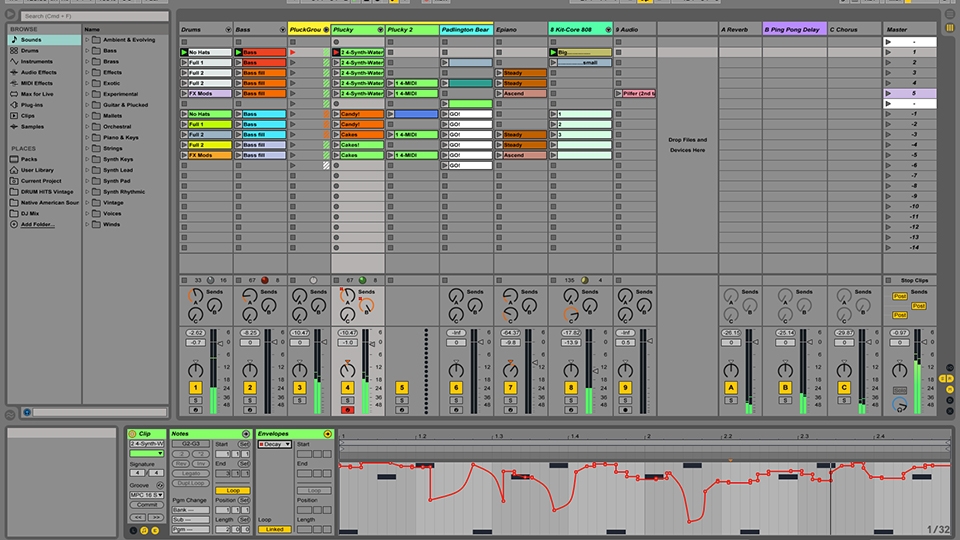Open the clip color dropdown in Clip box
Viewport: 960px width, 540px height.
point(147,454)
